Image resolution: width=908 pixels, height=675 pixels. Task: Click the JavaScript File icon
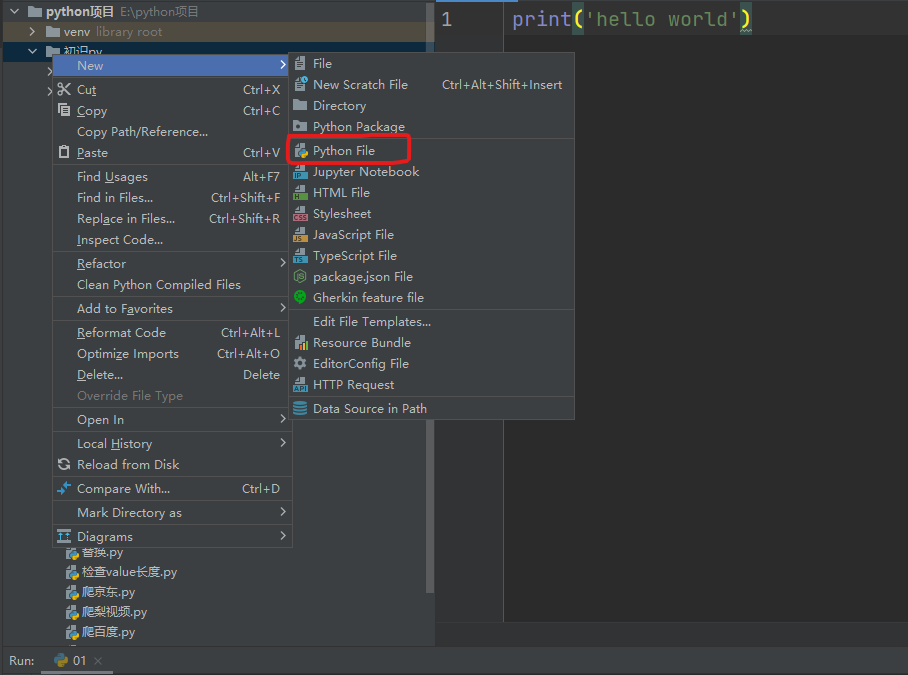coord(301,235)
